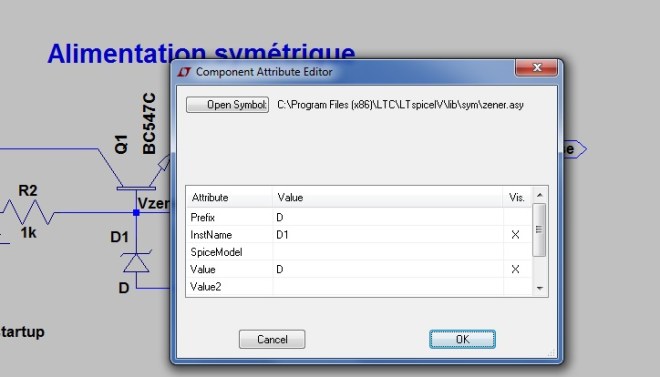
Task: Click the attribute list scrollbar thumb
Action: pyautogui.click(x=539, y=230)
